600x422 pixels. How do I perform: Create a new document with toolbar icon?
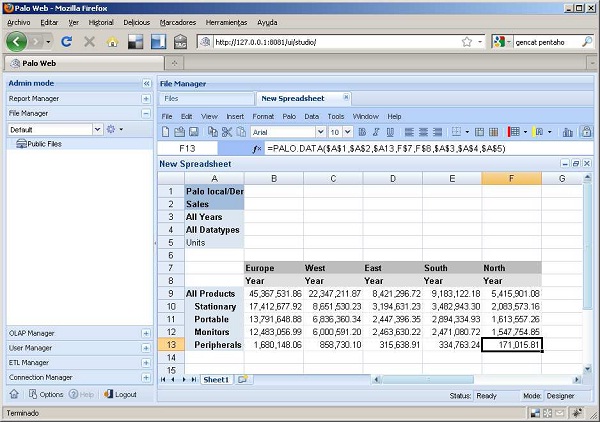click(x=165, y=132)
